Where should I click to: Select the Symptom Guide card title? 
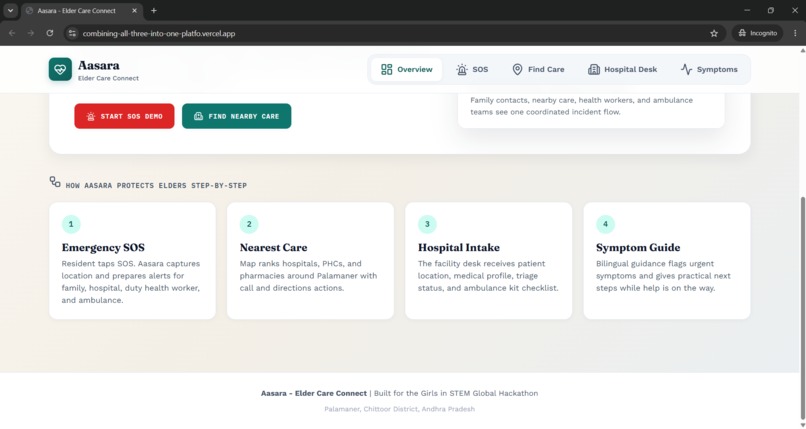click(x=638, y=248)
